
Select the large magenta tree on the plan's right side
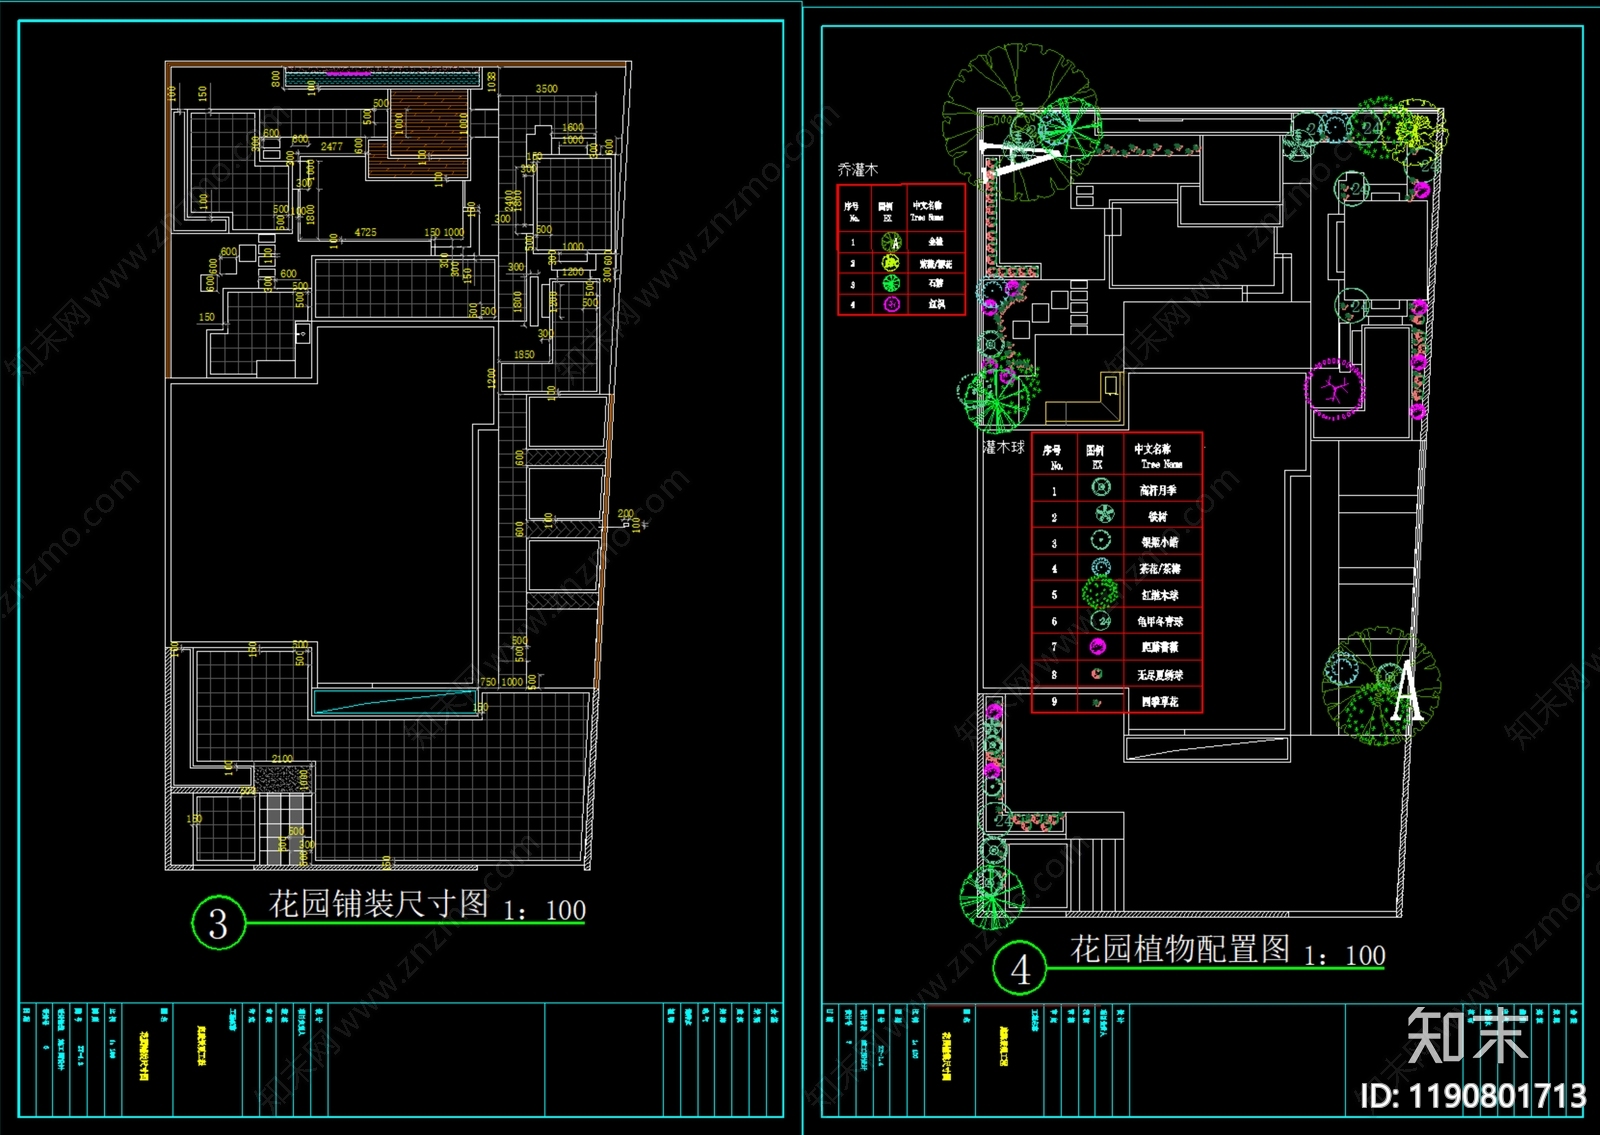[x=1335, y=388]
